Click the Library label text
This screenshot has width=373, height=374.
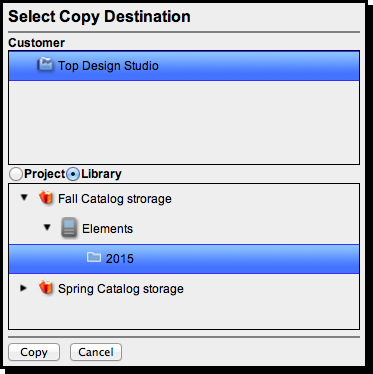(101, 174)
